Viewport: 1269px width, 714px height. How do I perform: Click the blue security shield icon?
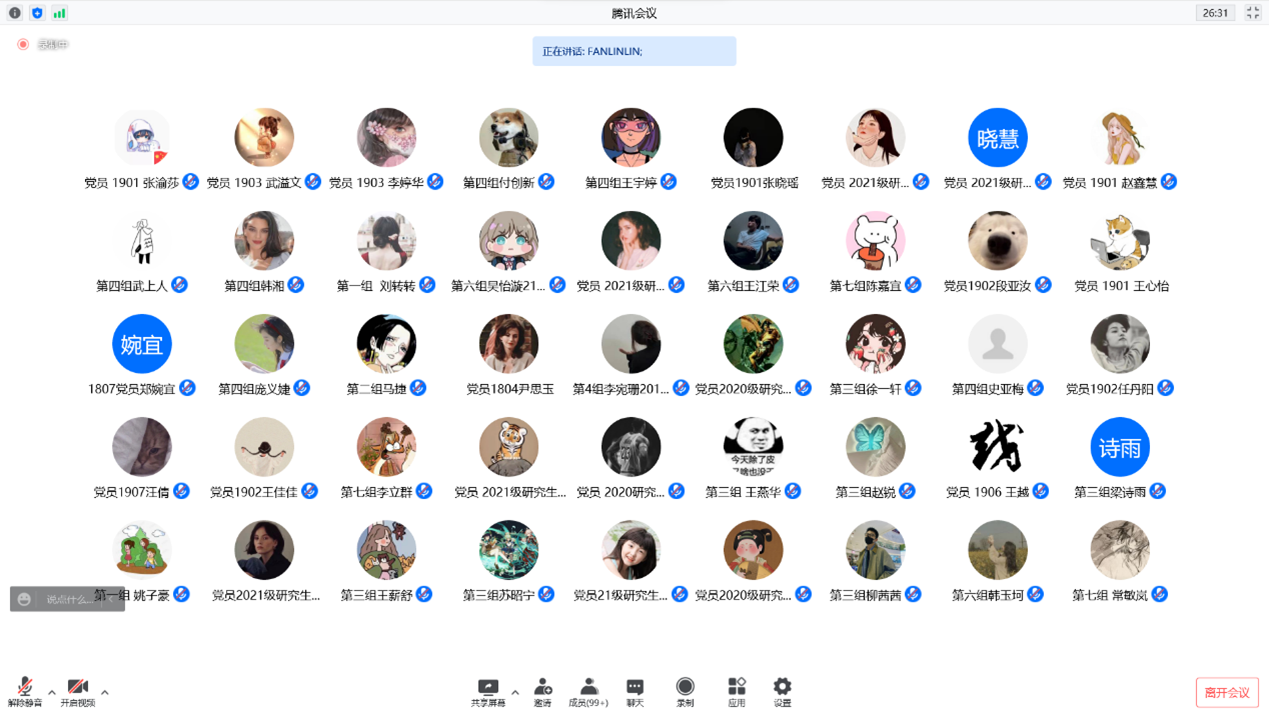(x=37, y=13)
